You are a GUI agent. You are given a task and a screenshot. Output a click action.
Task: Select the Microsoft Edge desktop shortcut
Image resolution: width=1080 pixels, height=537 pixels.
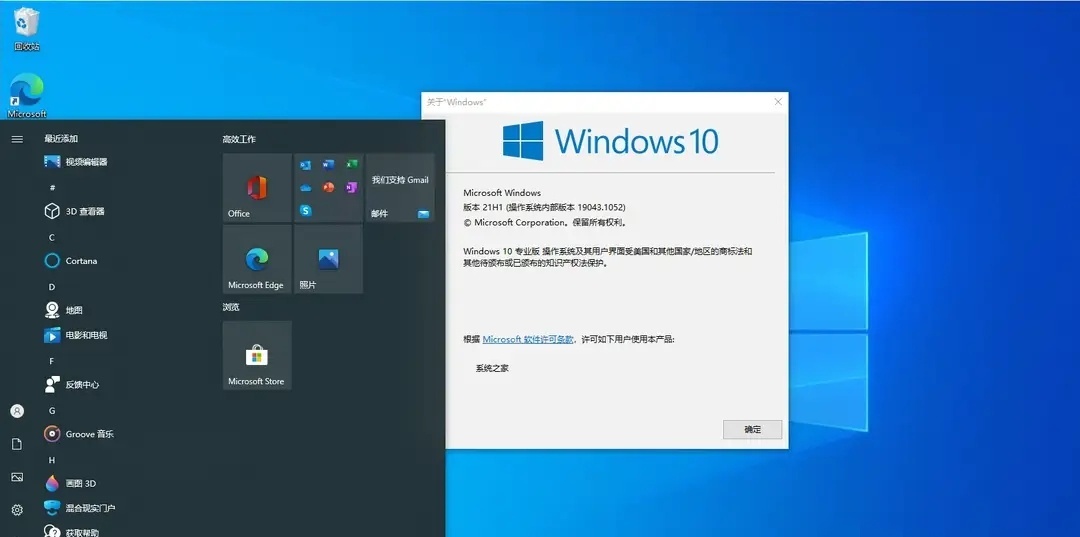(27, 95)
